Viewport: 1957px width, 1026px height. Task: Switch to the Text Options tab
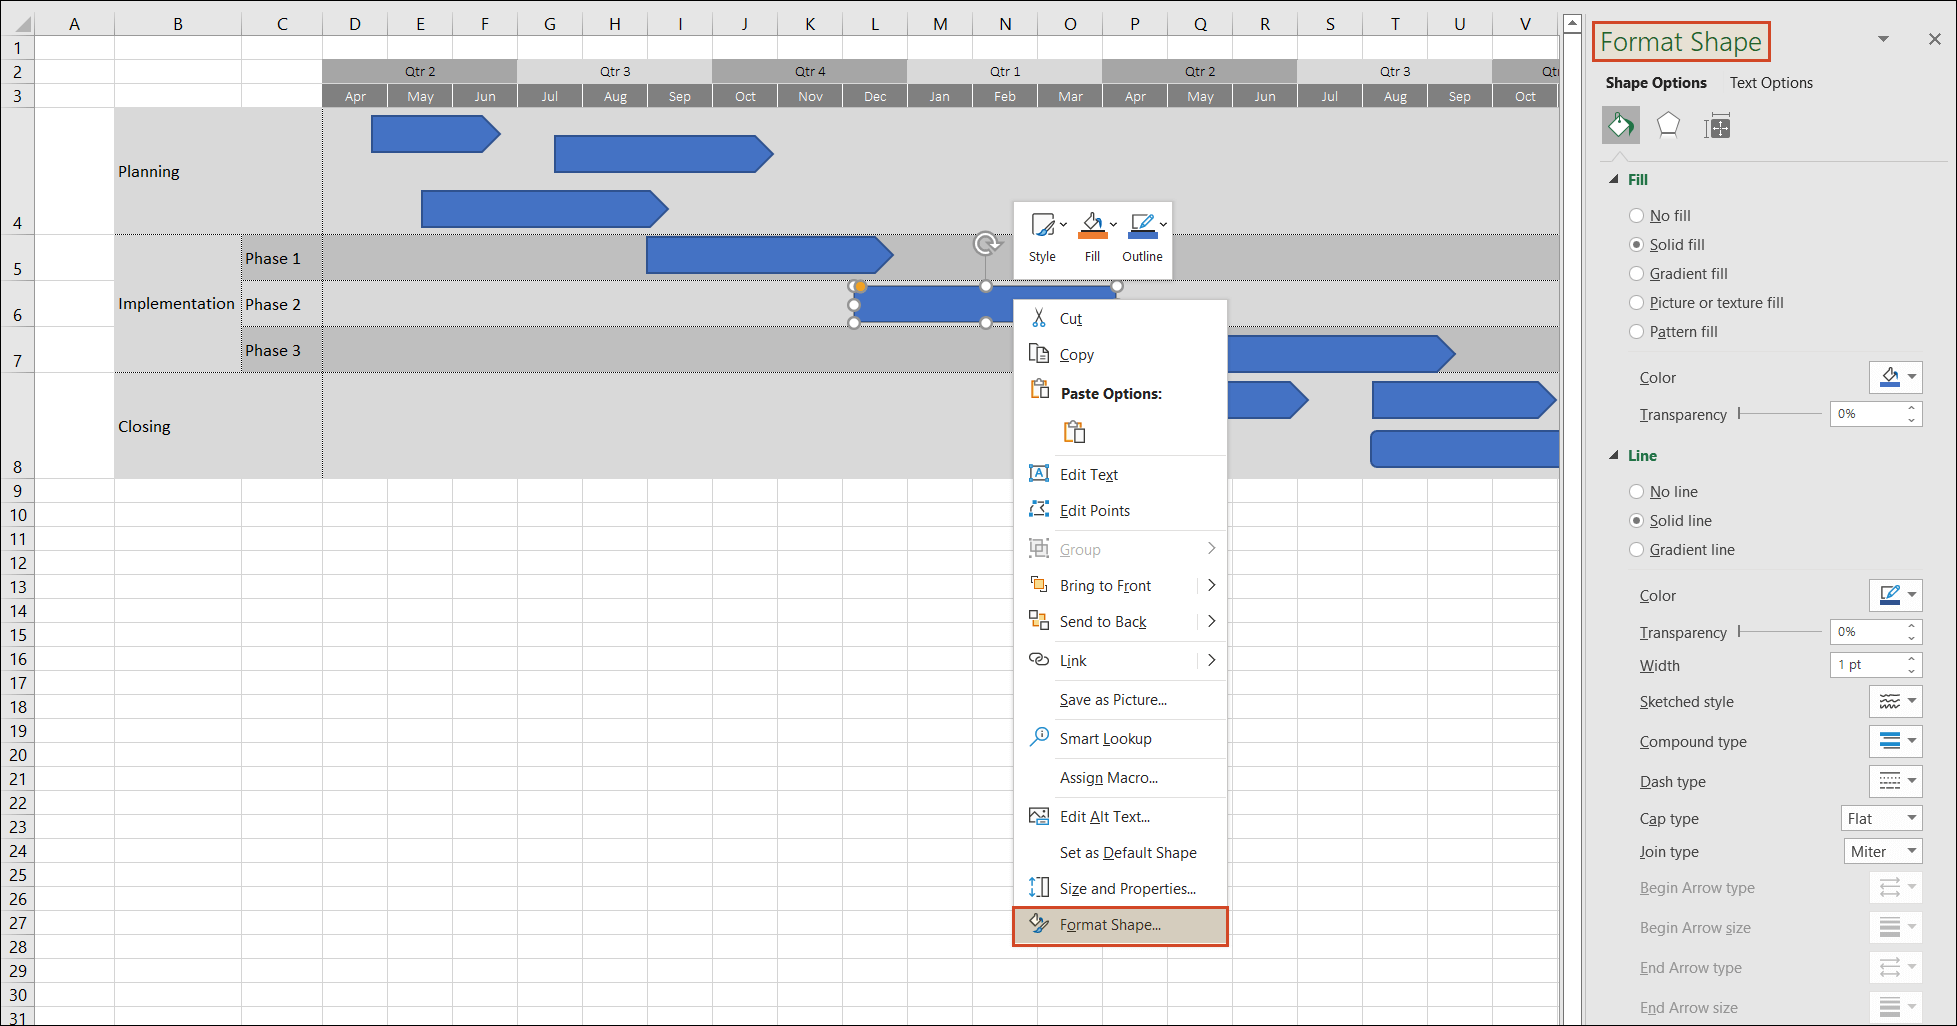(1770, 83)
